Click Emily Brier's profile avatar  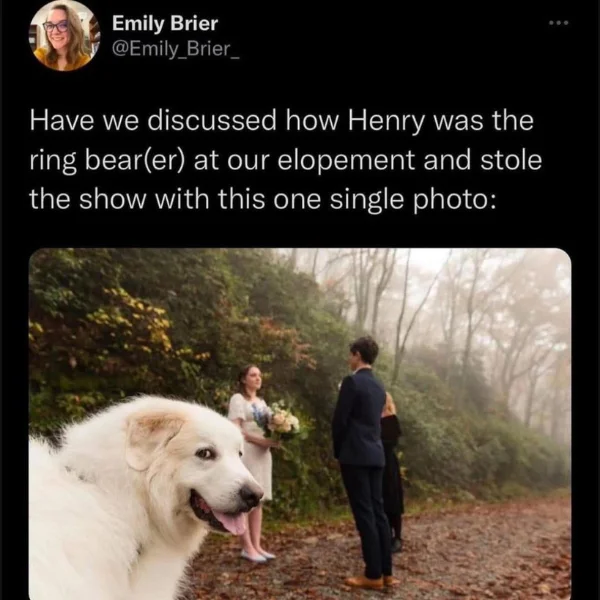click(64, 35)
